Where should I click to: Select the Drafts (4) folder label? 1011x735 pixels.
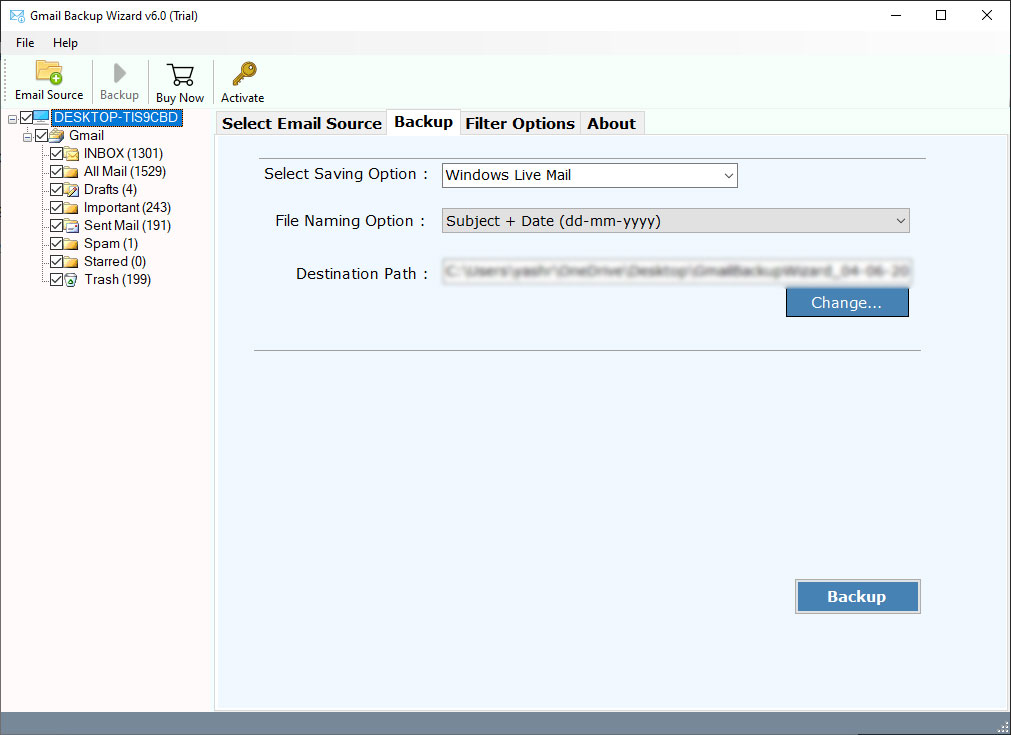[x=110, y=190]
